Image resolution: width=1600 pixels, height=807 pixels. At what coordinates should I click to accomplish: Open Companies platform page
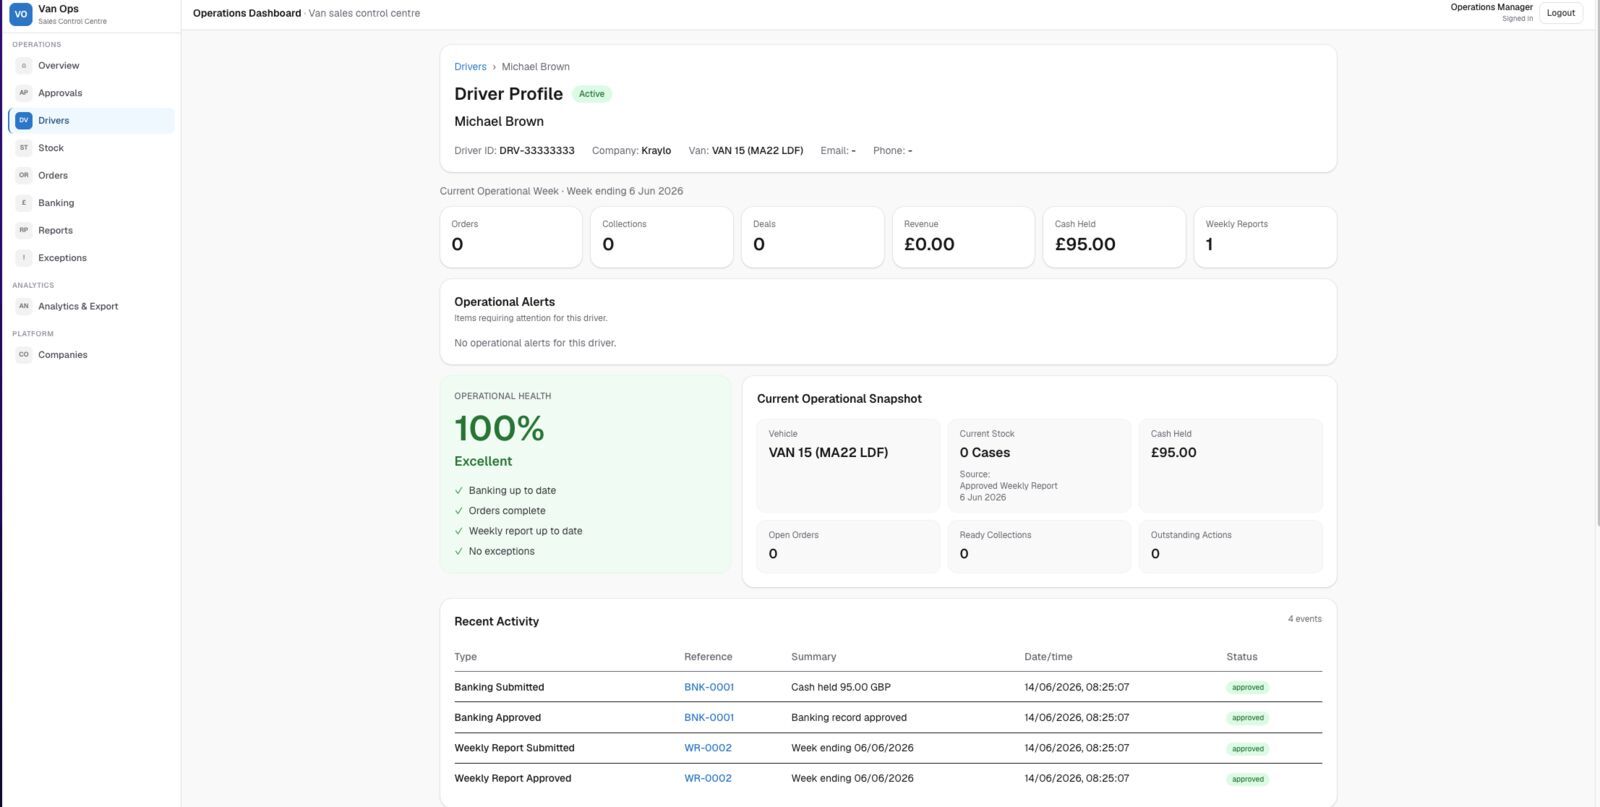92,355
